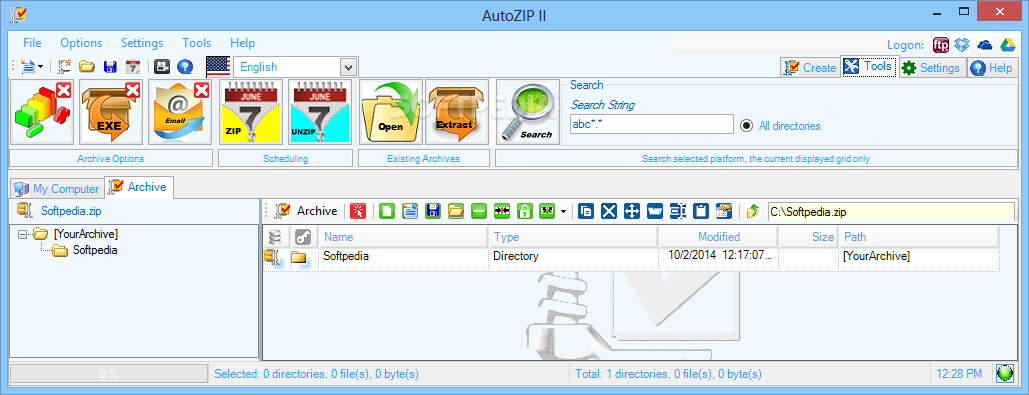Sort by the Type column header
Screen dimensions: 1029x395
(x=574, y=237)
